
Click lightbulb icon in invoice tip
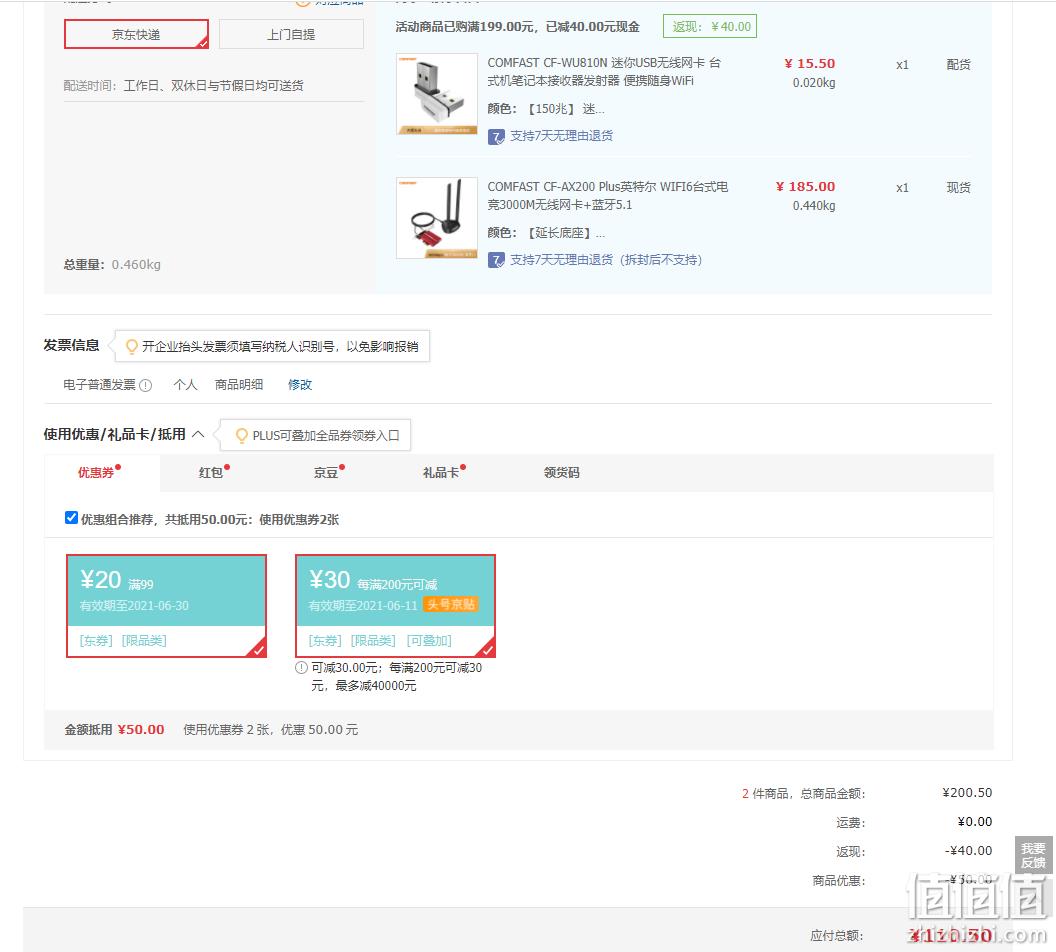(x=131, y=346)
